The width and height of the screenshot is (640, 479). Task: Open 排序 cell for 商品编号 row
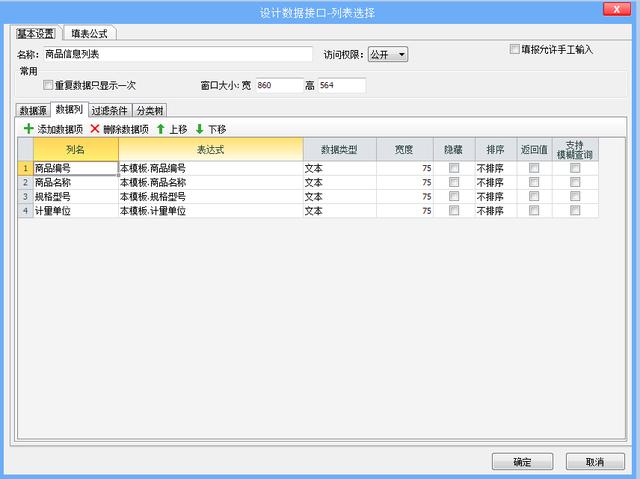click(x=495, y=169)
